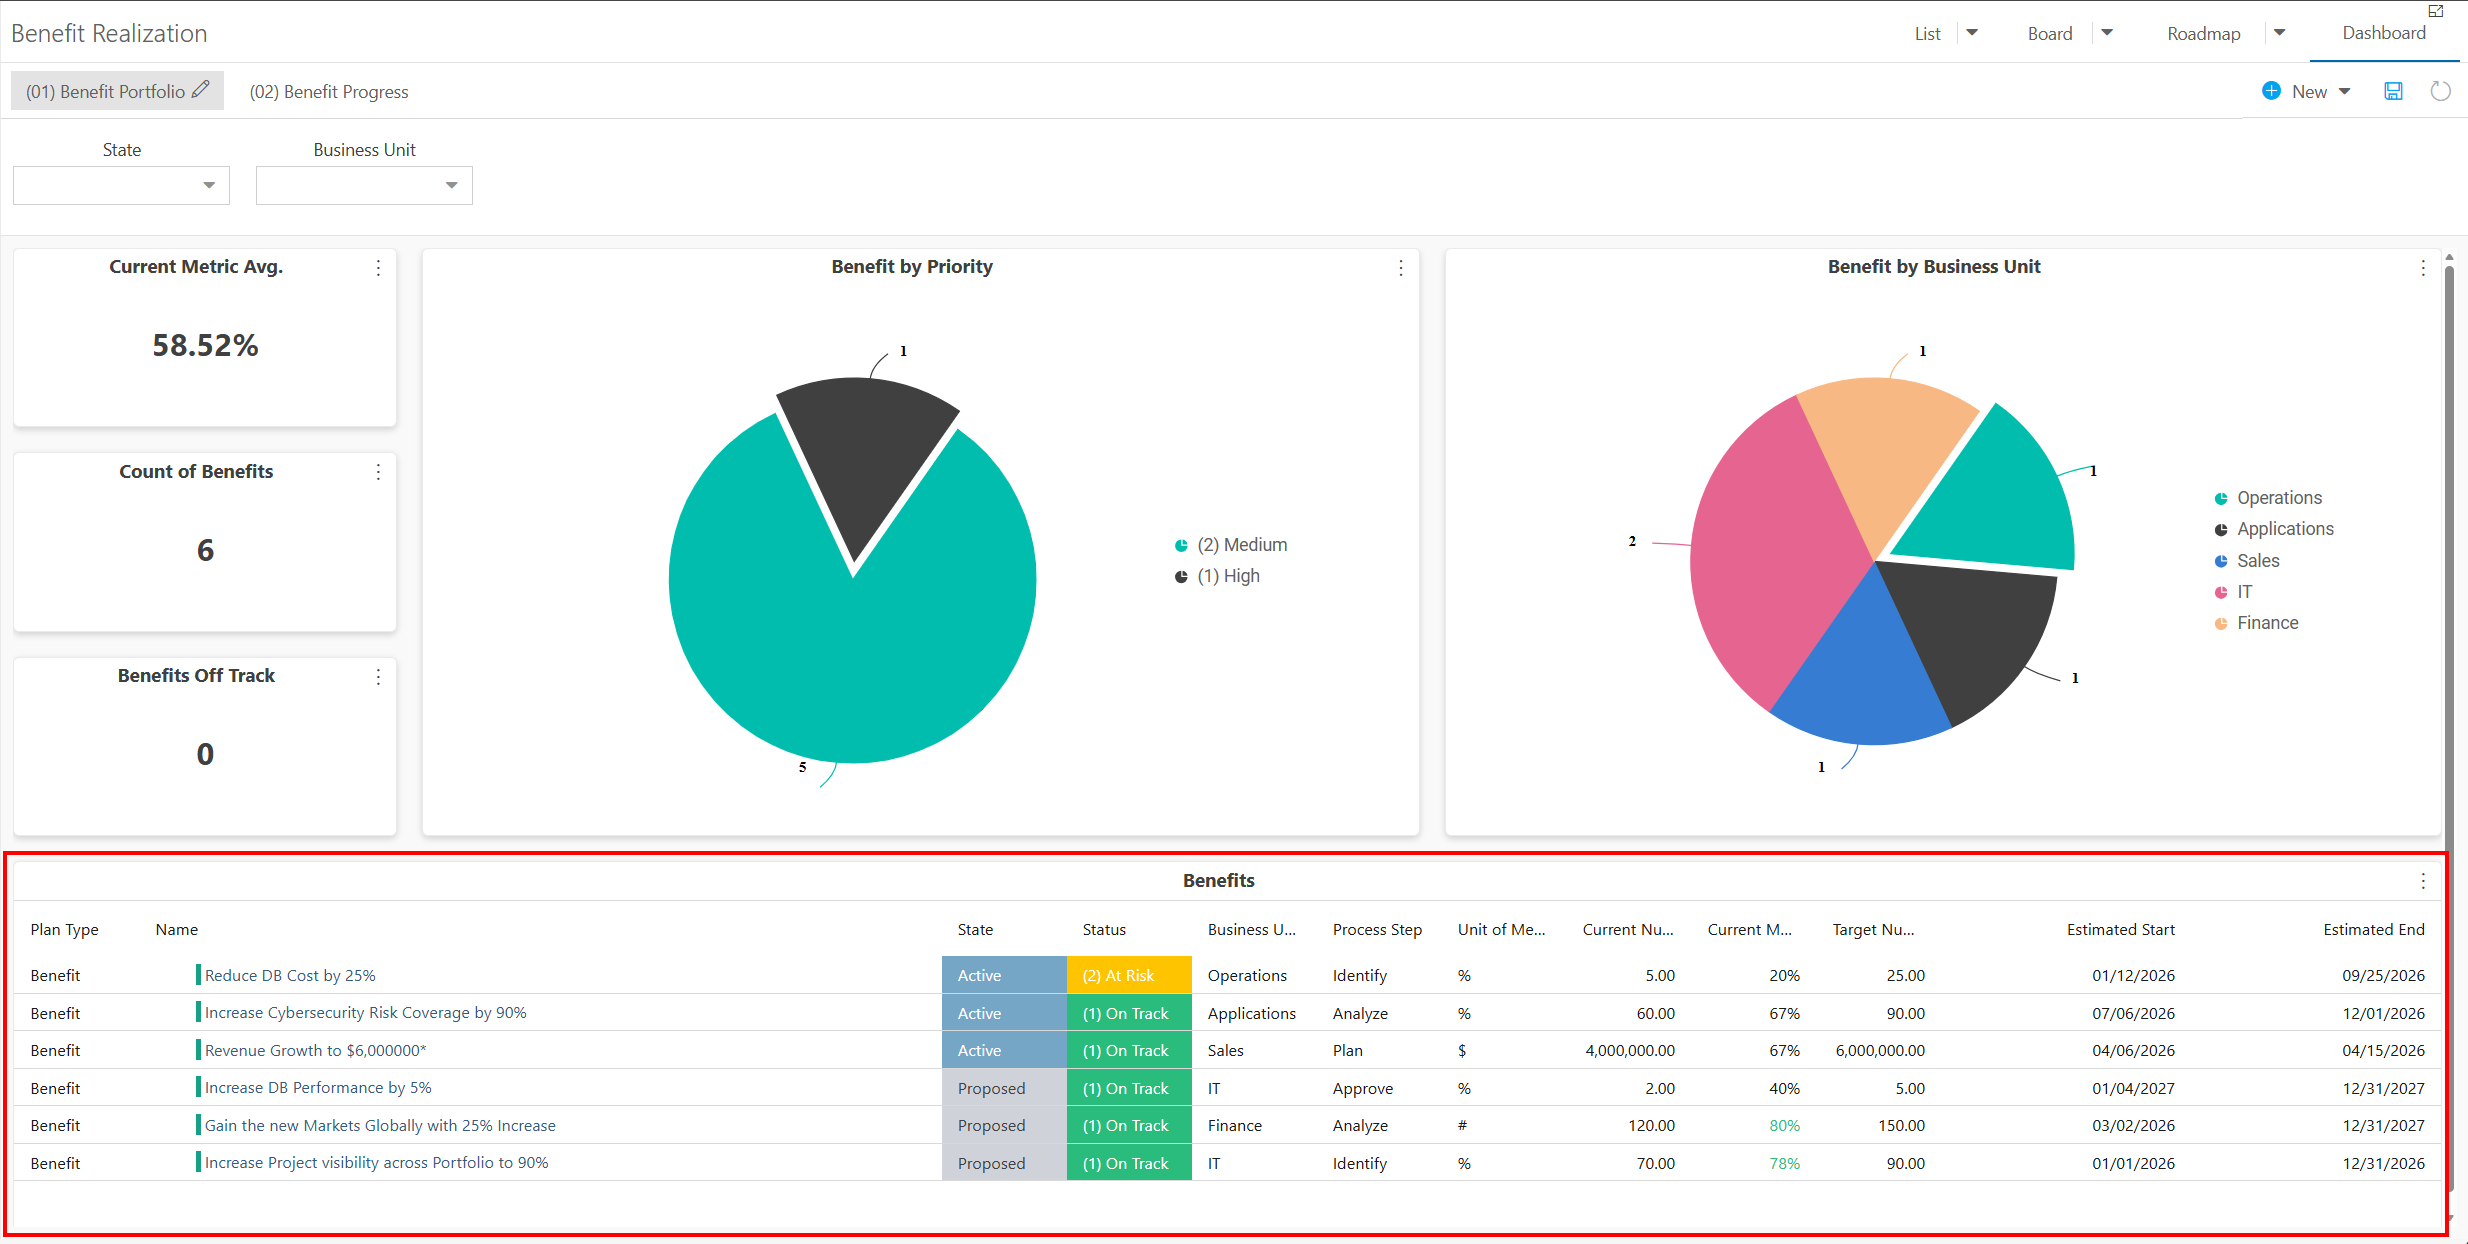The width and height of the screenshot is (2468, 1244).
Task: Click the 80% current metric value
Action: point(1784,1126)
